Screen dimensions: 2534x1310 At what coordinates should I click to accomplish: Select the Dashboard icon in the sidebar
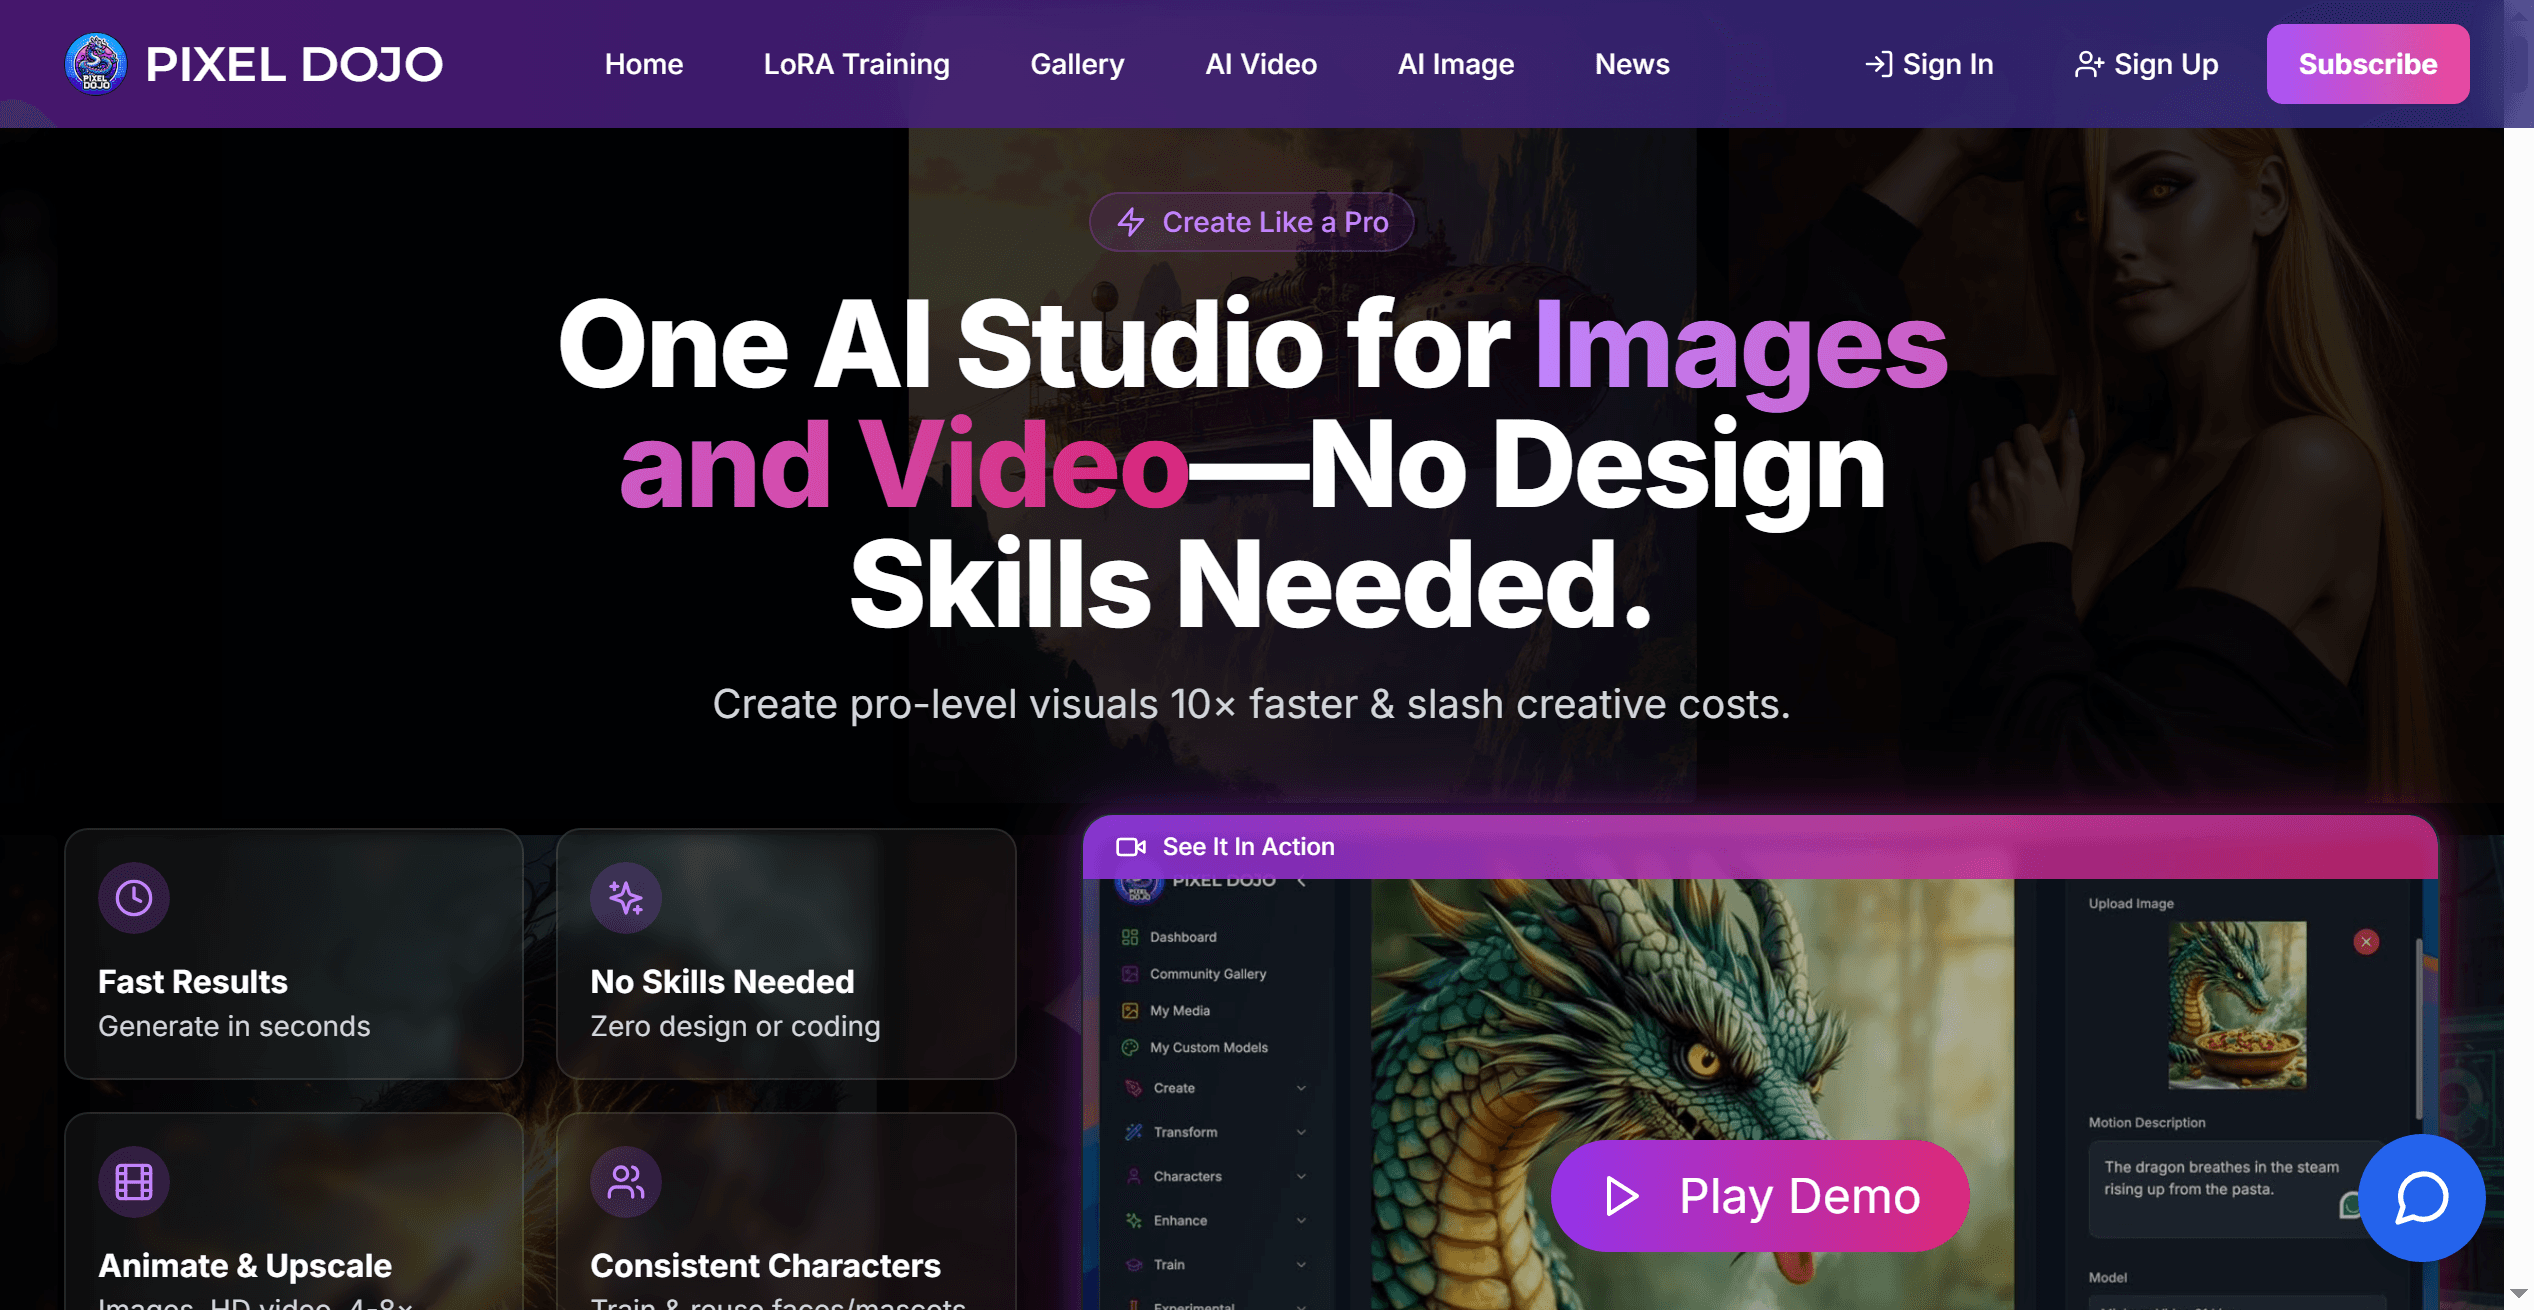pos(1131,937)
